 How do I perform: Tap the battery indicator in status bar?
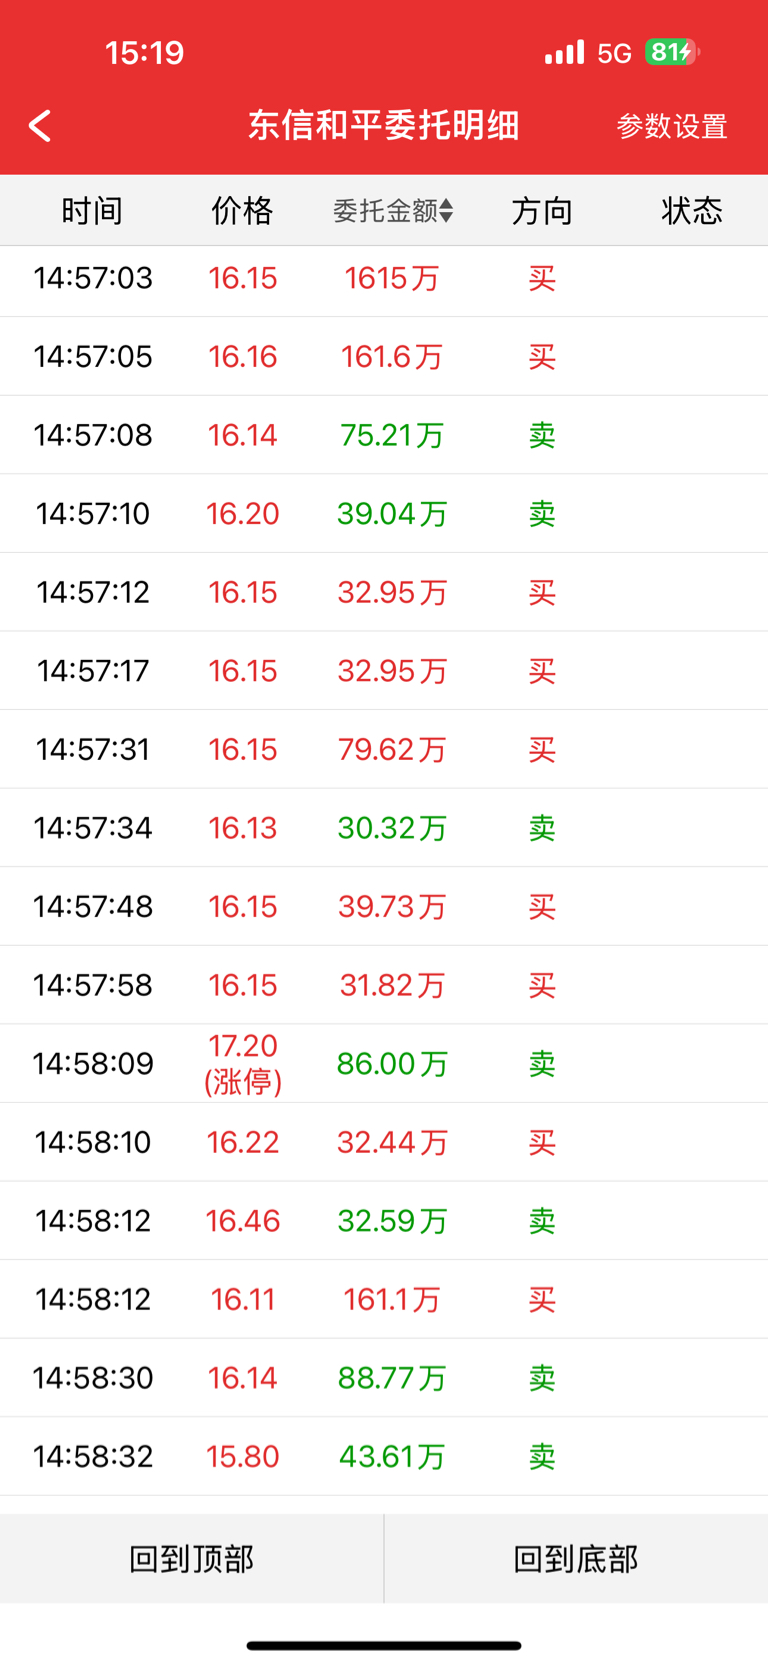pos(672,52)
